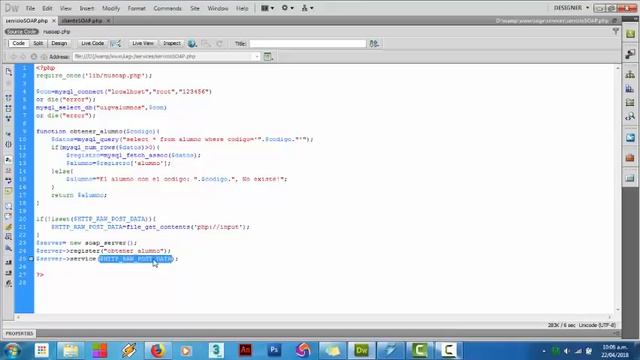Click the Format Source Code icon
This screenshot has width=640, height=360.
pyautogui.click(x=9, y=283)
